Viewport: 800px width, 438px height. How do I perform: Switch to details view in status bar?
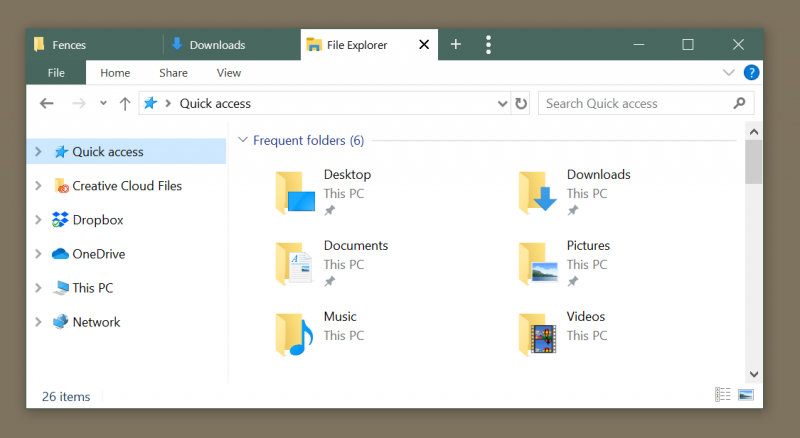tap(722, 395)
